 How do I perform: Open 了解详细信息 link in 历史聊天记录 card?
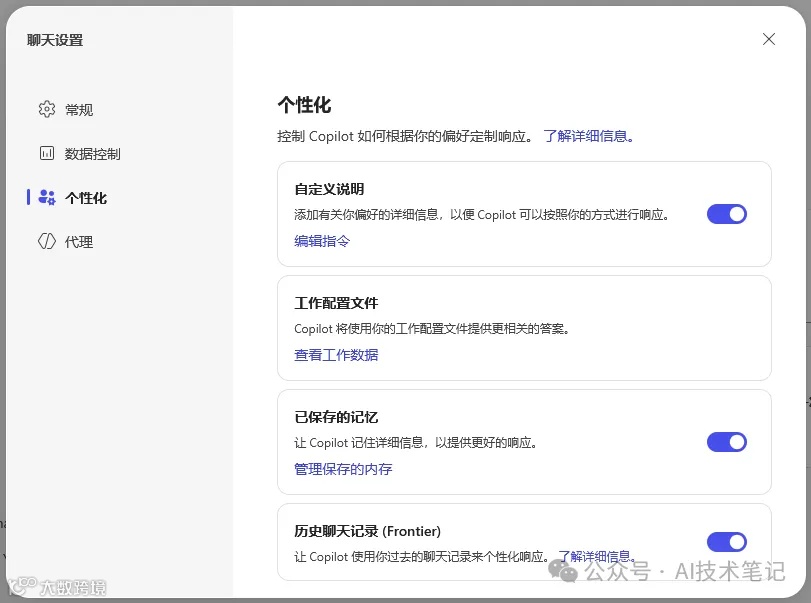597,556
